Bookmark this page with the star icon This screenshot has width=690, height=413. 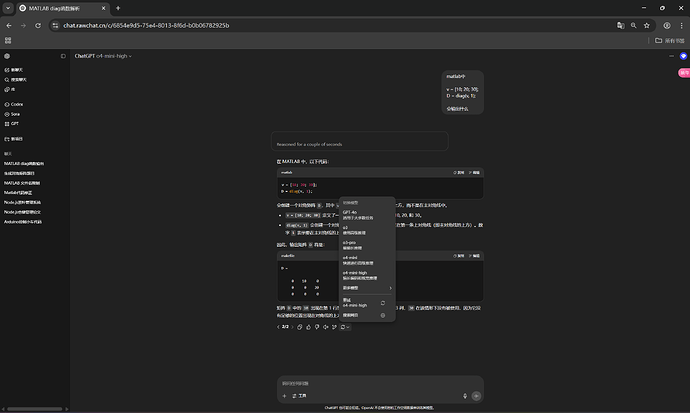[646, 26]
